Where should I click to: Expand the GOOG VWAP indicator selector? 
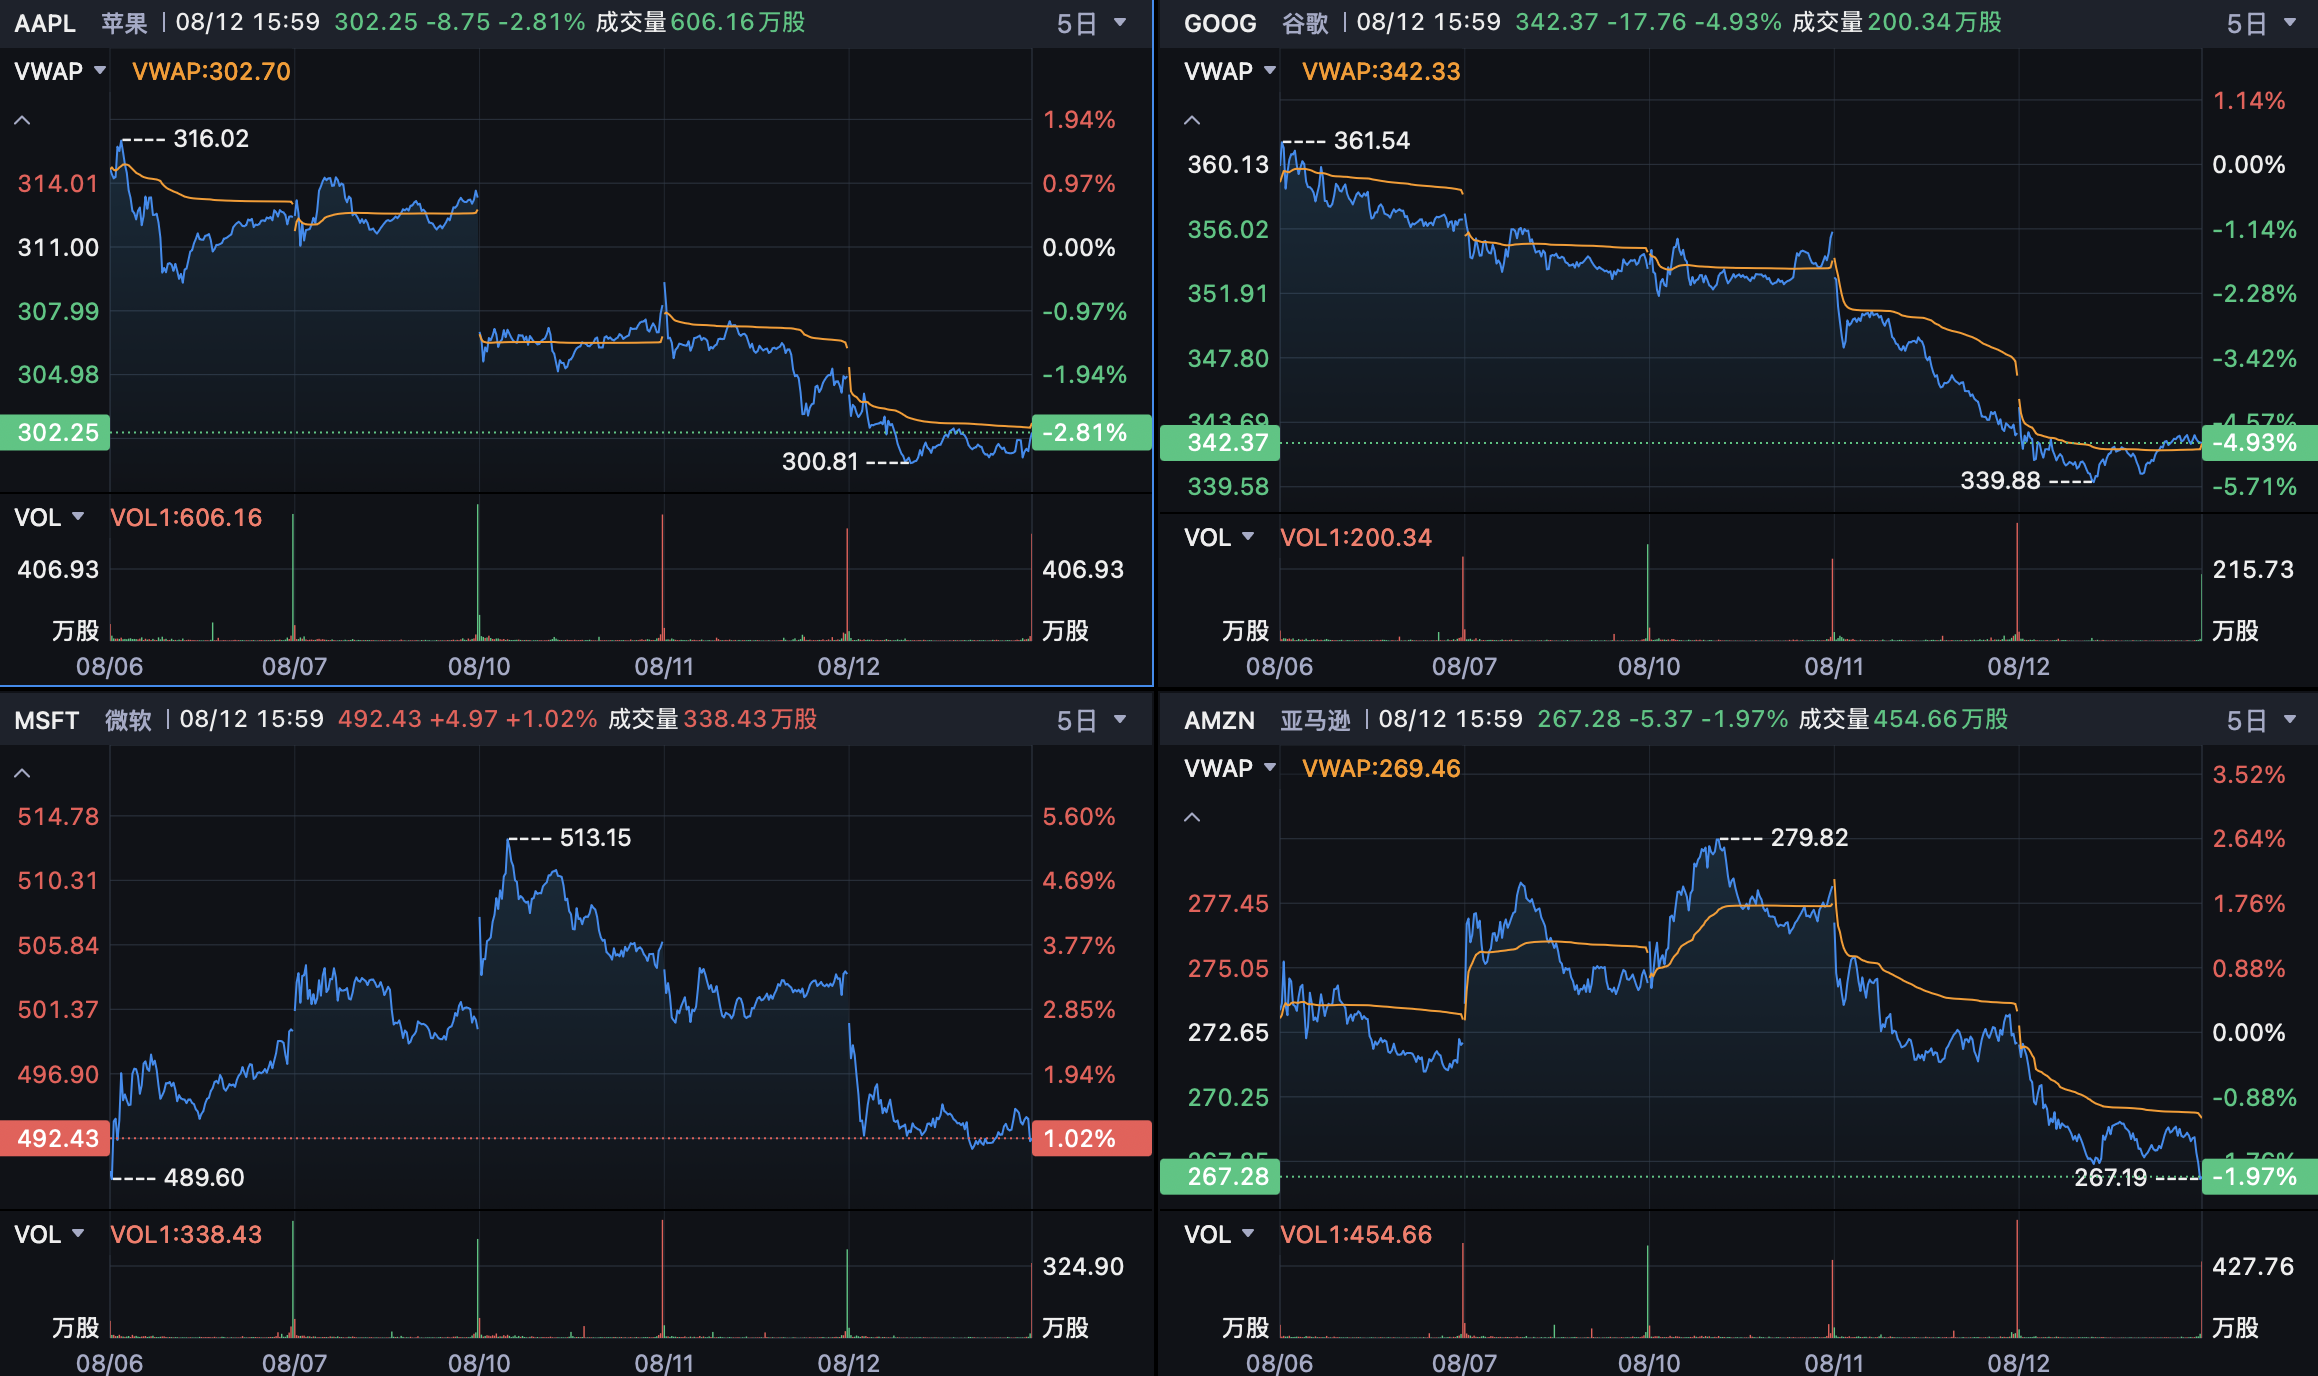(x=1230, y=71)
